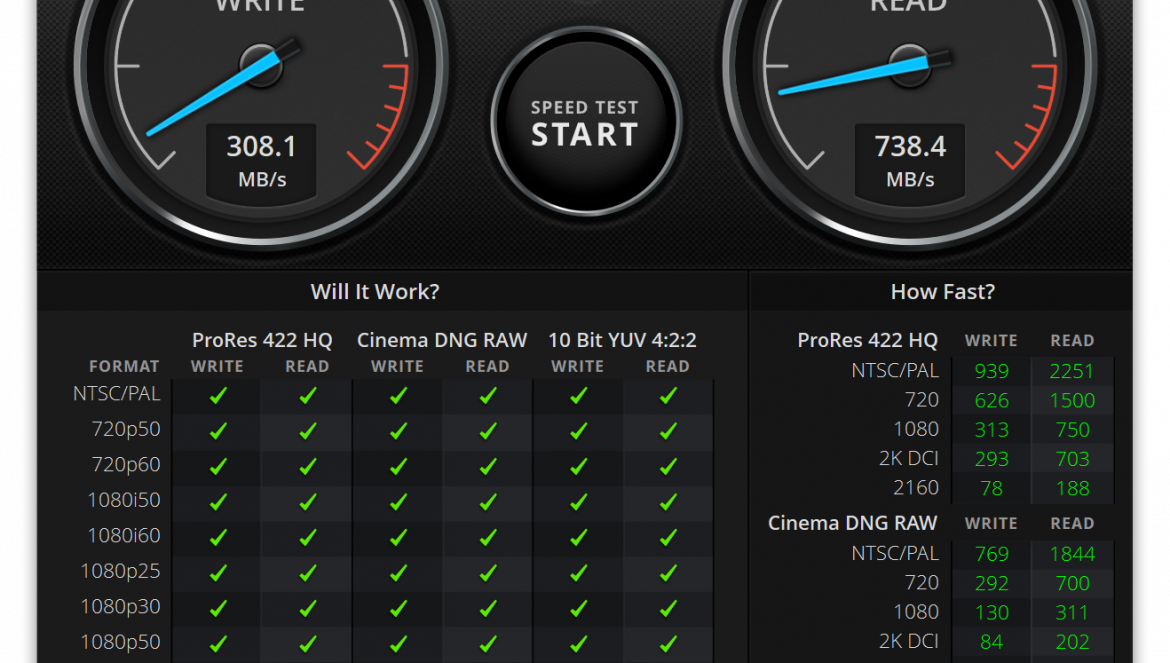Click 1080i50 10 Bit YUV write checkmark
Viewport: 1170px width, 663px height.
click(578, 503)
